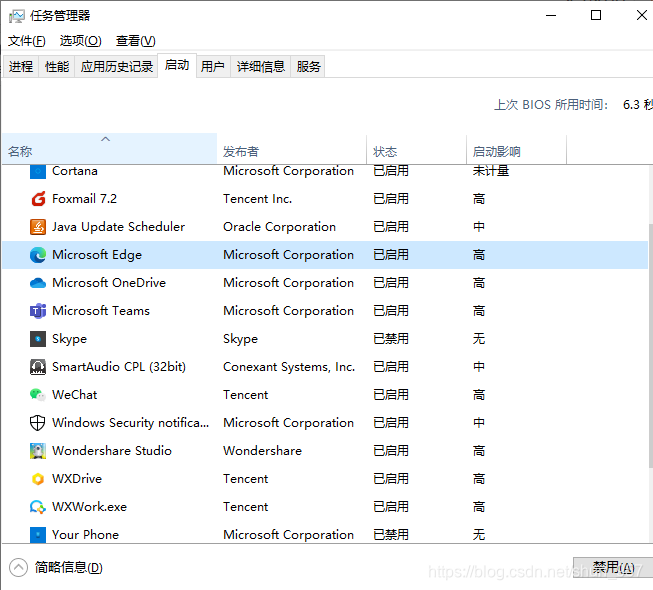This screenshot has width=653, height=590.
Task: Select the Foxmail 7.2 row name
Action: pos(85,199)
